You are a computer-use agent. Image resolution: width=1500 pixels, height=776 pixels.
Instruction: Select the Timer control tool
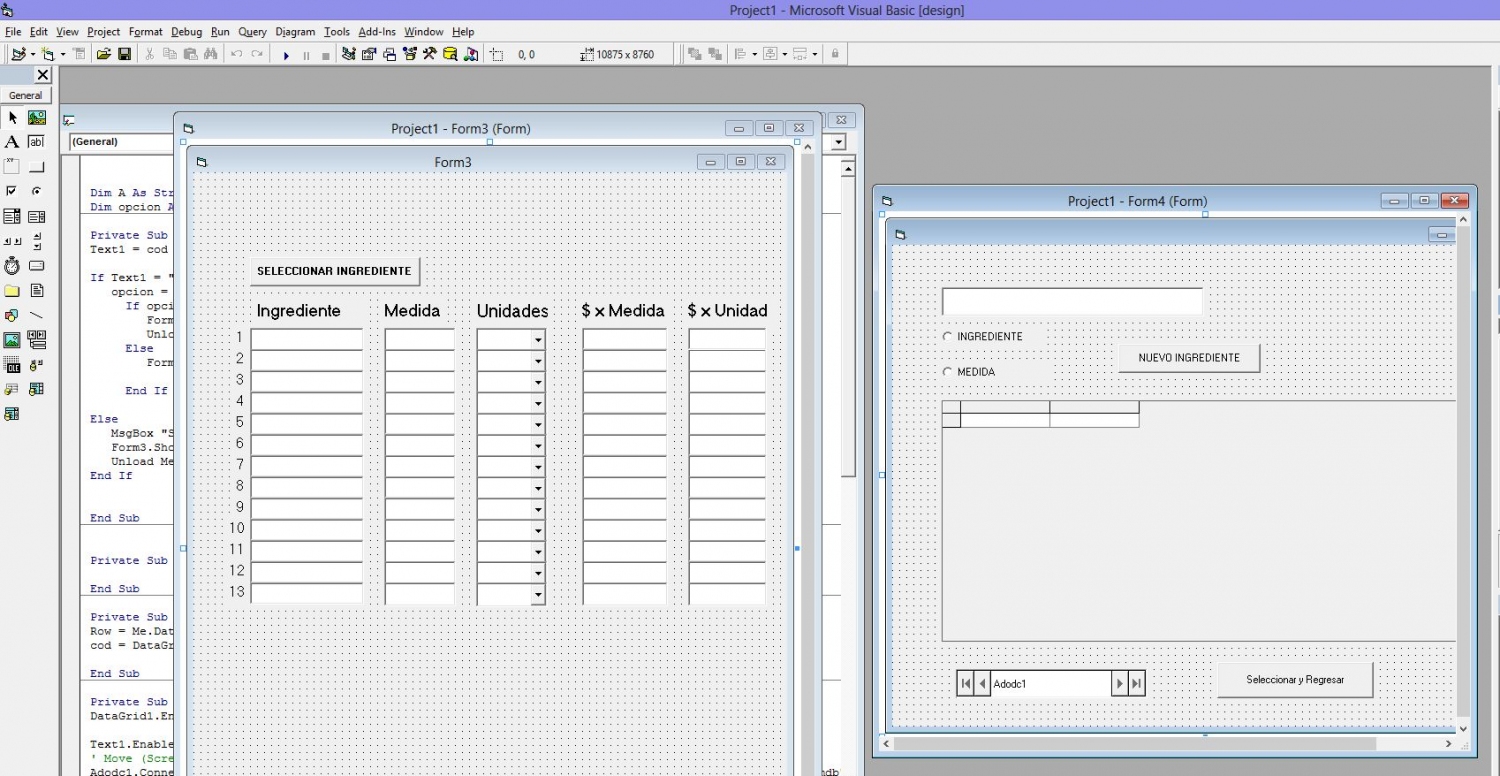click(13, 266)
